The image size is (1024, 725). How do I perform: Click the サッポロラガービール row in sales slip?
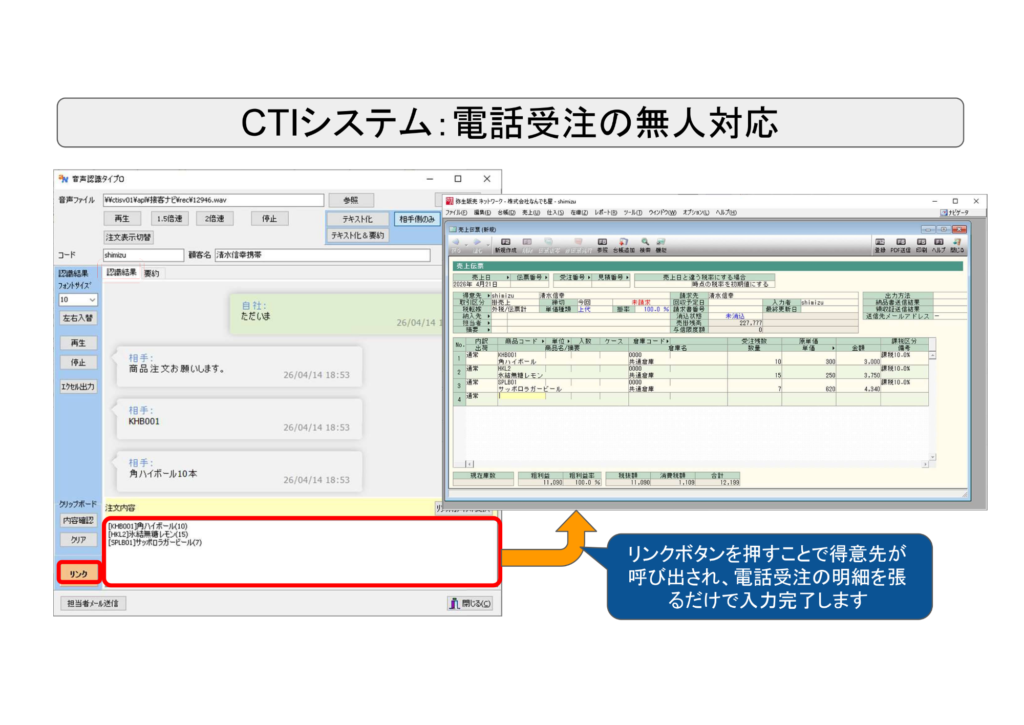pyautogui.click(x=691, y=385)
